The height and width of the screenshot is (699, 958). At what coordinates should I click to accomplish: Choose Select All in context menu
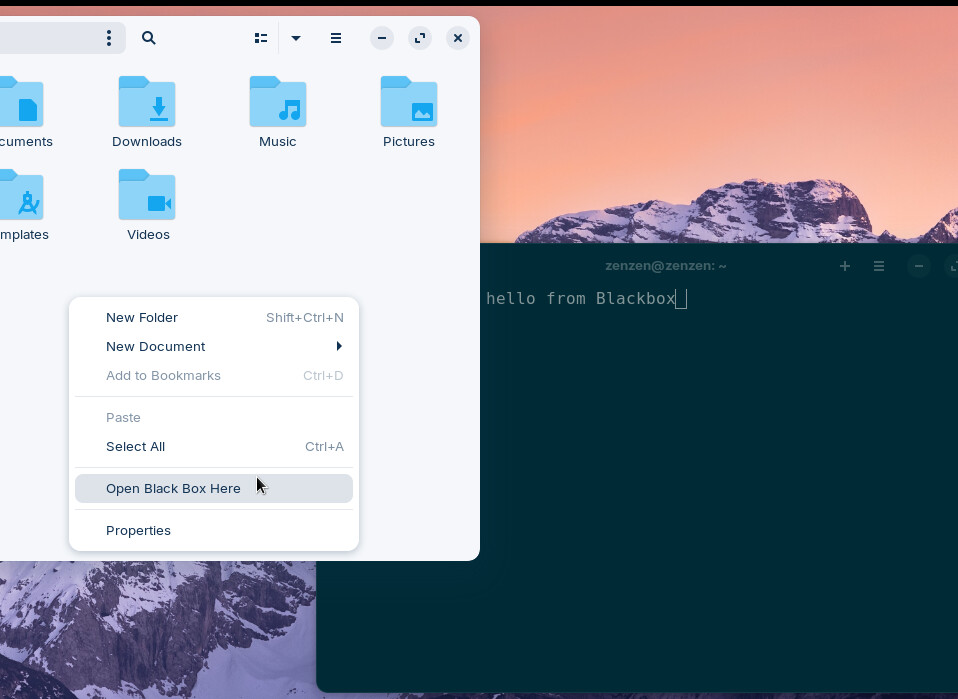[x=214, y=447]
